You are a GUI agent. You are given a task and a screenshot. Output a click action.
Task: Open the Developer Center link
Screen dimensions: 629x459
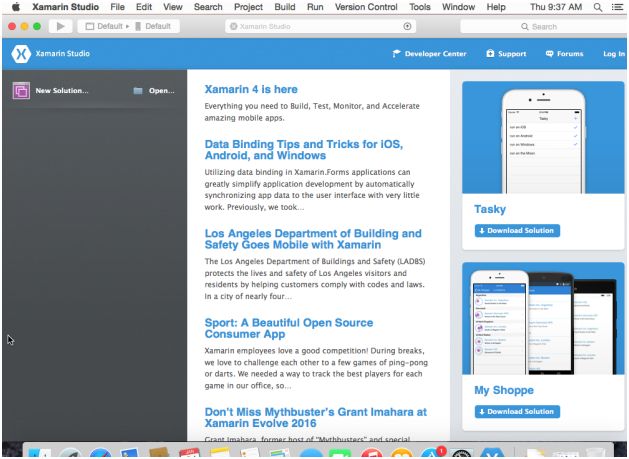[435, 54]
